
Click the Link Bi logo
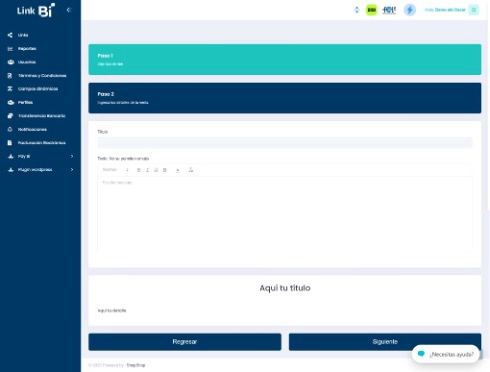[36, 10]
